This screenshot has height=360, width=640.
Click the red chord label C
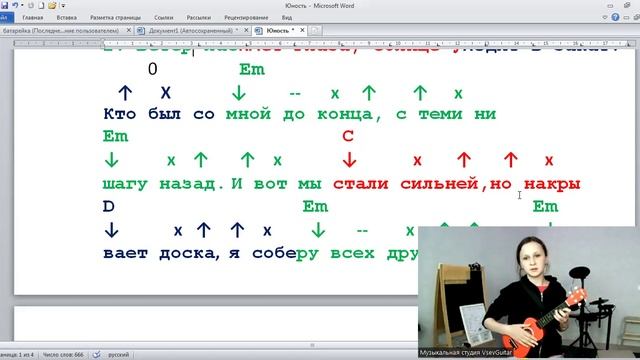coord(348,136)
